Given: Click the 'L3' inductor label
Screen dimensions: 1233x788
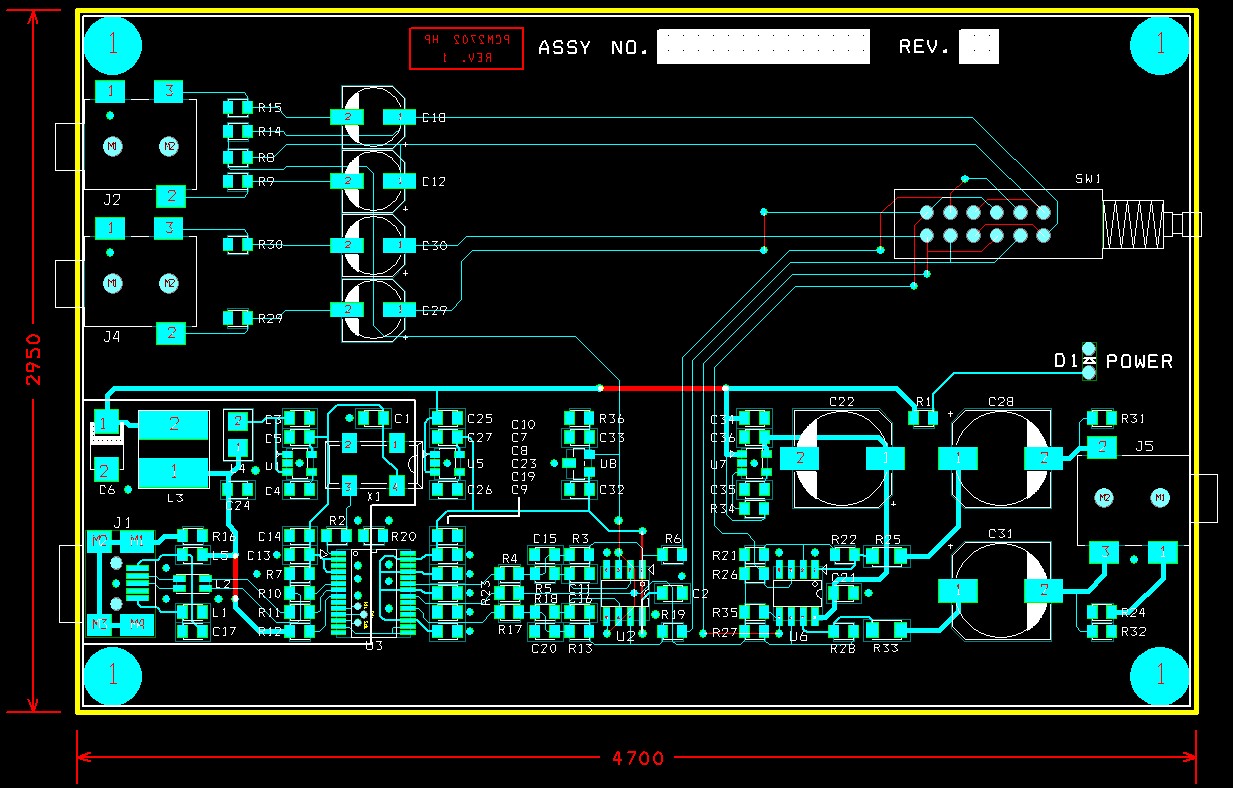Looking at the screenshot, I should pos(175,497).
